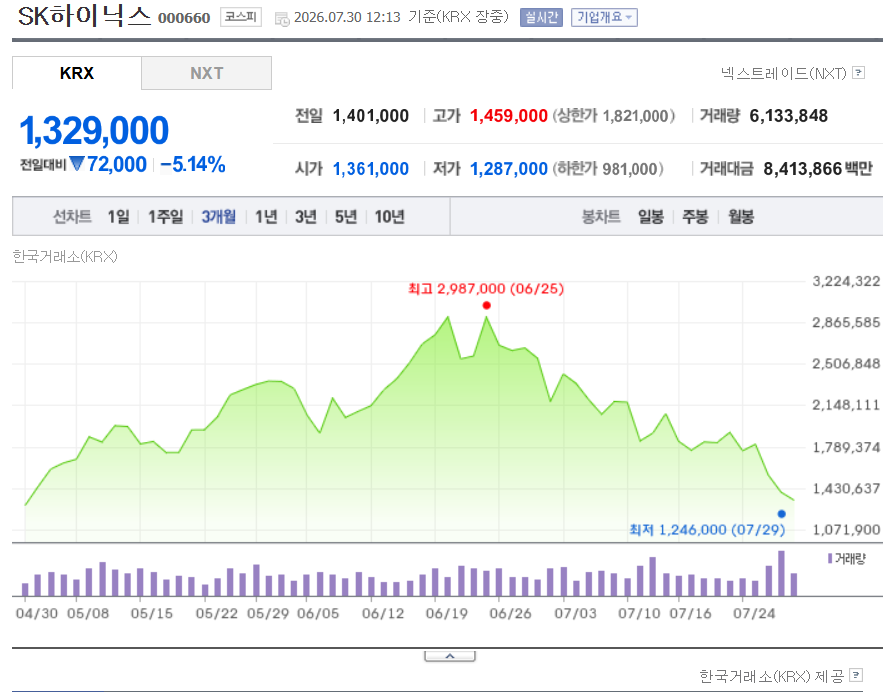883x692 pixels.
Task: Click the 시가 value 1,361,000
Action: pos(371,169)
